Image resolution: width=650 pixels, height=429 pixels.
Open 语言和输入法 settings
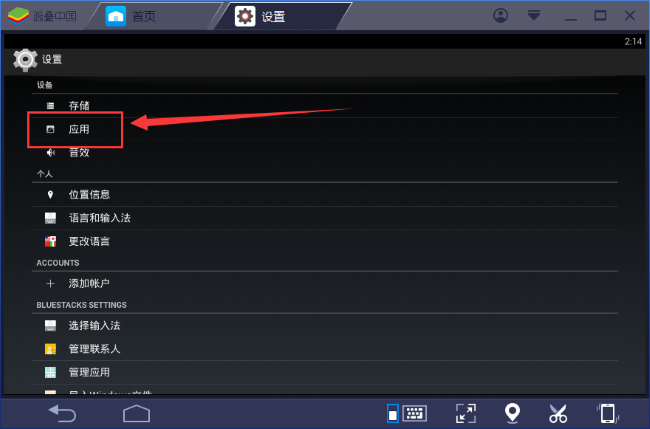pyautogui.click(x=325, y=218)
